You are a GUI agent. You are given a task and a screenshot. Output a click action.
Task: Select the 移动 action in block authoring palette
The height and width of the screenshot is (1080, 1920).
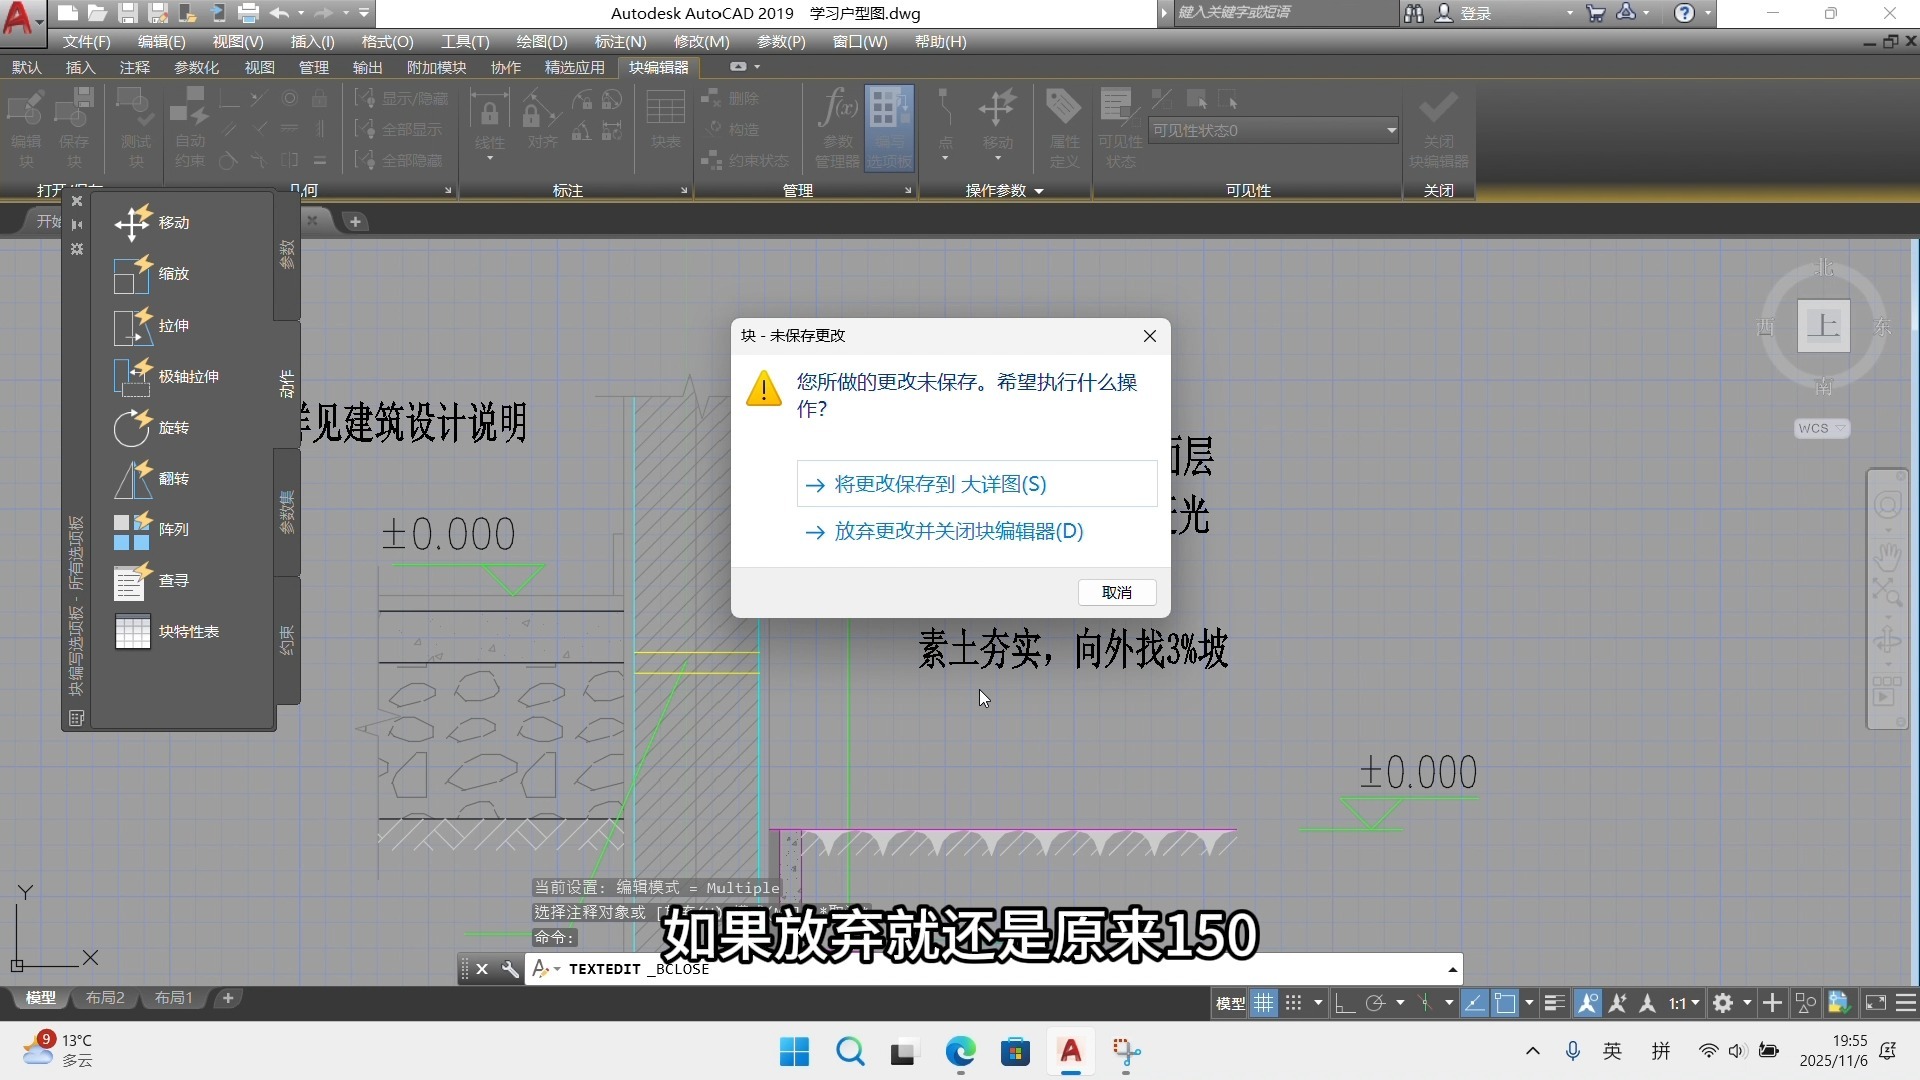pyautogui.click(x=173, y=222)
